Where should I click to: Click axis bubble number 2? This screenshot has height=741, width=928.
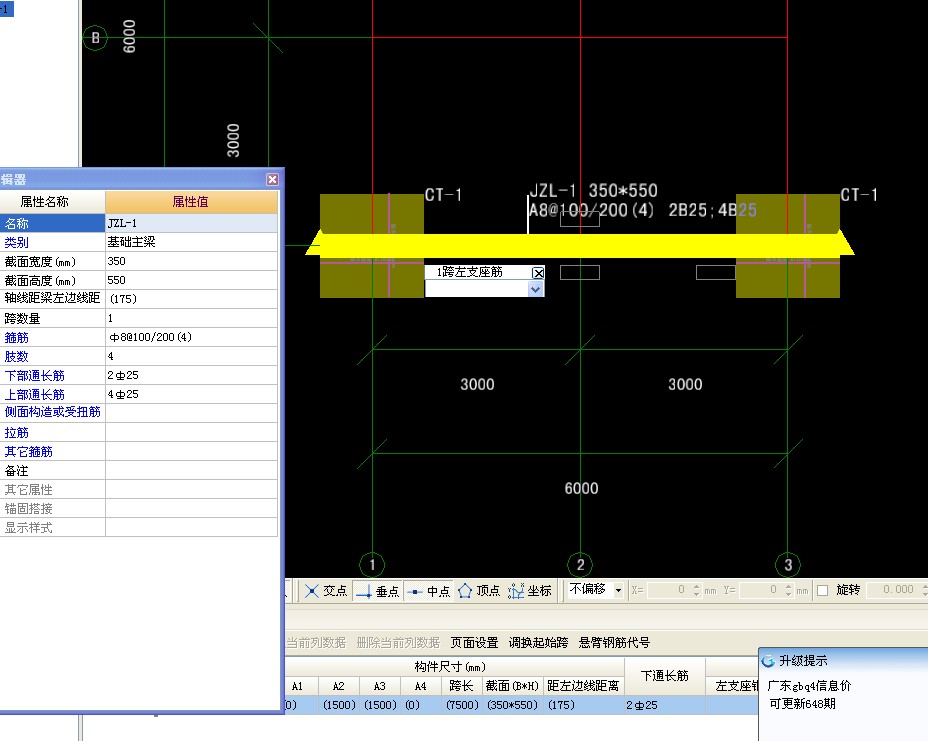click(581, 565)
